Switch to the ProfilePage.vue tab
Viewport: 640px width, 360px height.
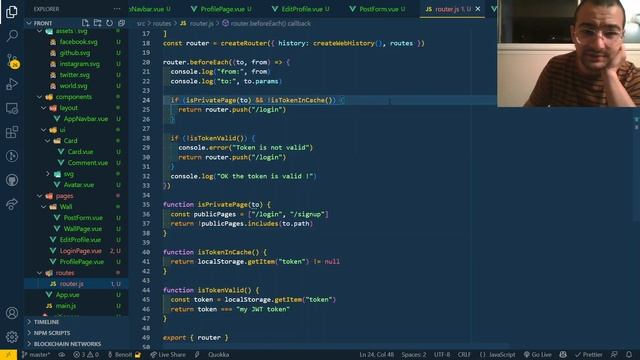[x=221, y=9]
